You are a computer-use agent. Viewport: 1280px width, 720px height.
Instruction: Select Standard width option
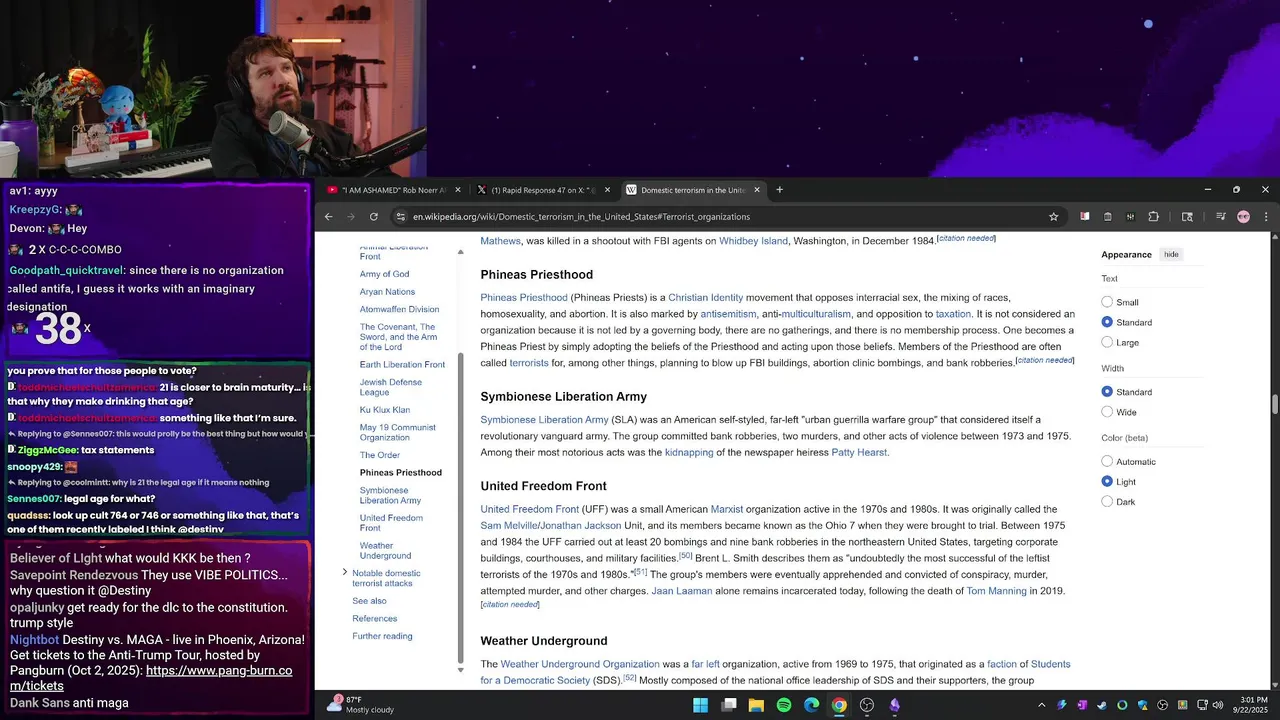pos(1107,392)
